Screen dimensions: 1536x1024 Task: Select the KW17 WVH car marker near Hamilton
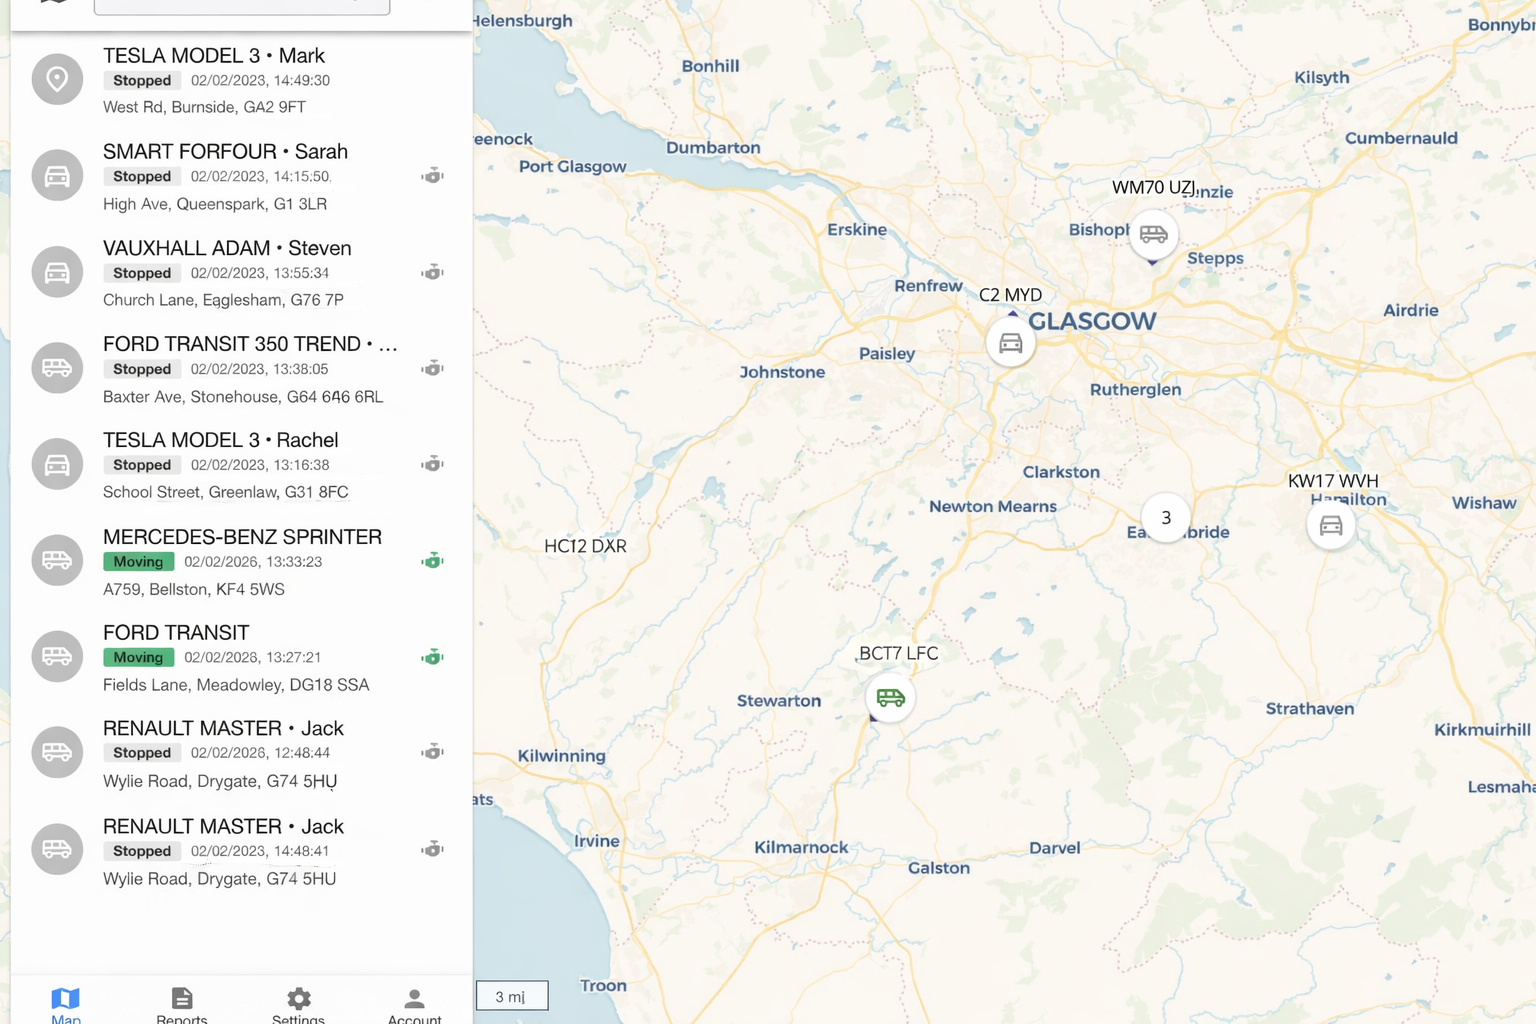click(x=1330, y=525)
